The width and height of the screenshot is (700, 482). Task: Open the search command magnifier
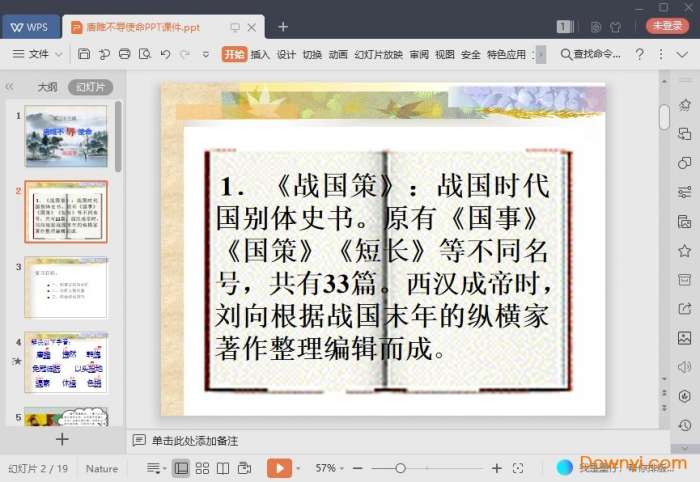[566, 54]
